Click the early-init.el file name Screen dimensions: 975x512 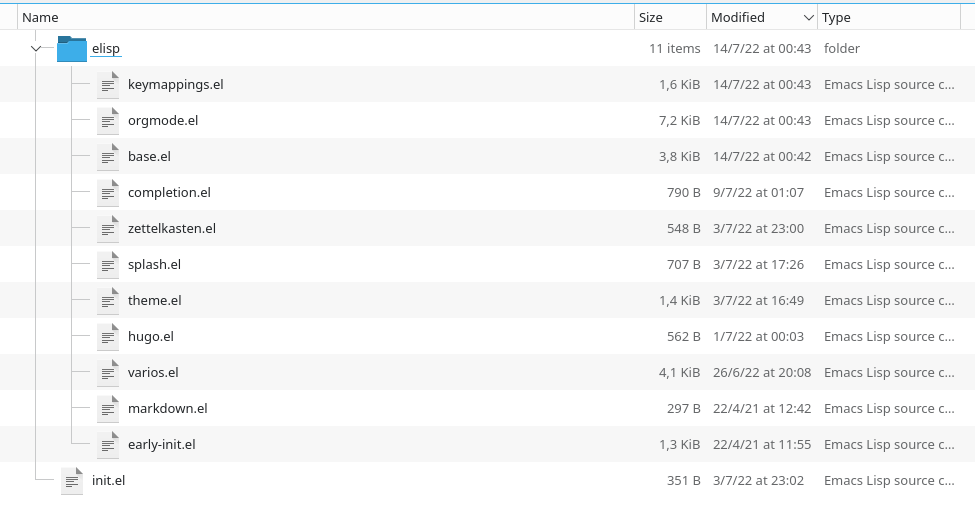(161, 445)
